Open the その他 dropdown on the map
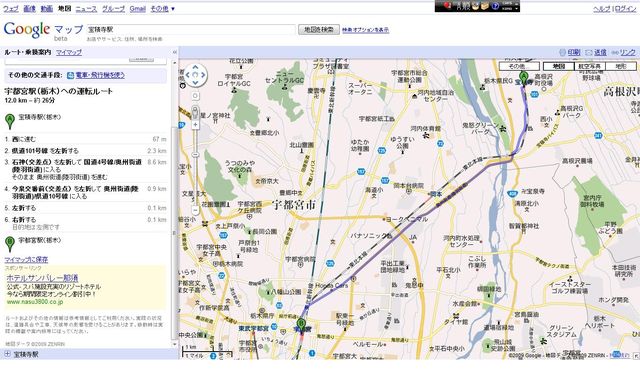640x390 pixels. click(519, 66)
